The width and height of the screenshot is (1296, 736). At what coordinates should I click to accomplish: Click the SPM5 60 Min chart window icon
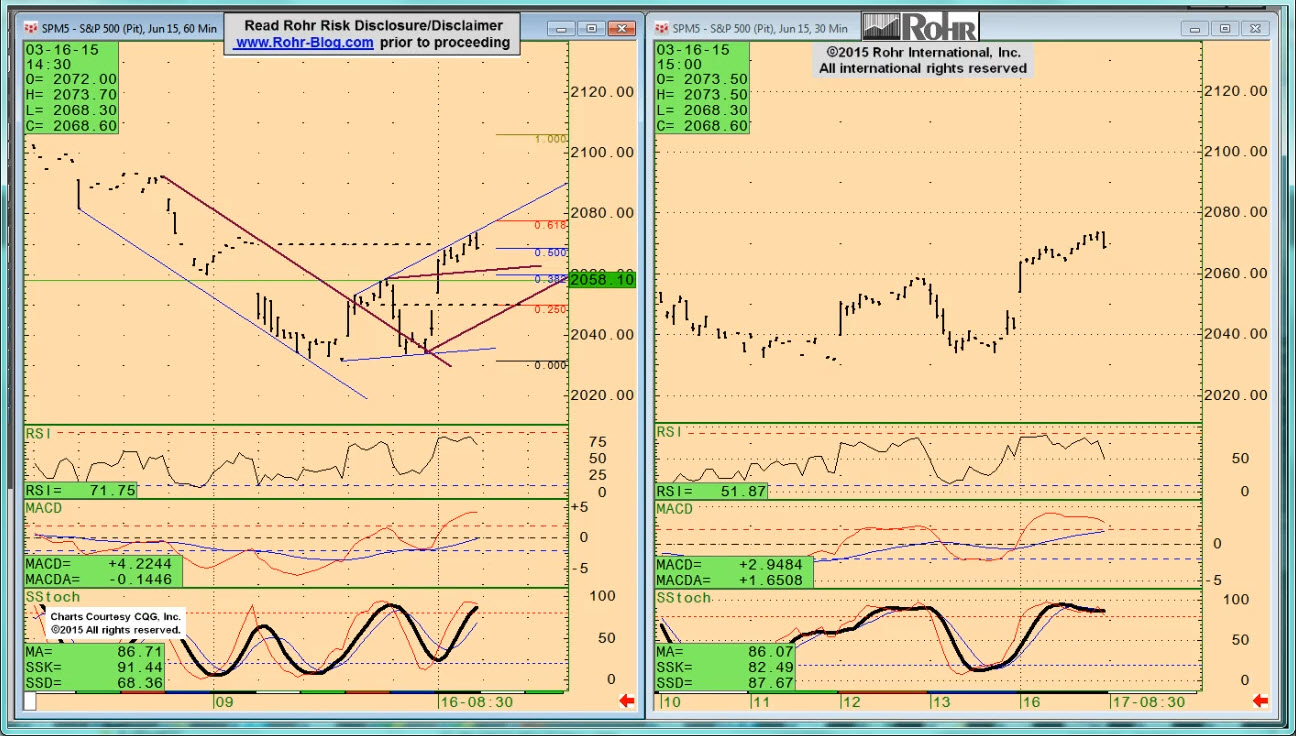pos(31,28)
